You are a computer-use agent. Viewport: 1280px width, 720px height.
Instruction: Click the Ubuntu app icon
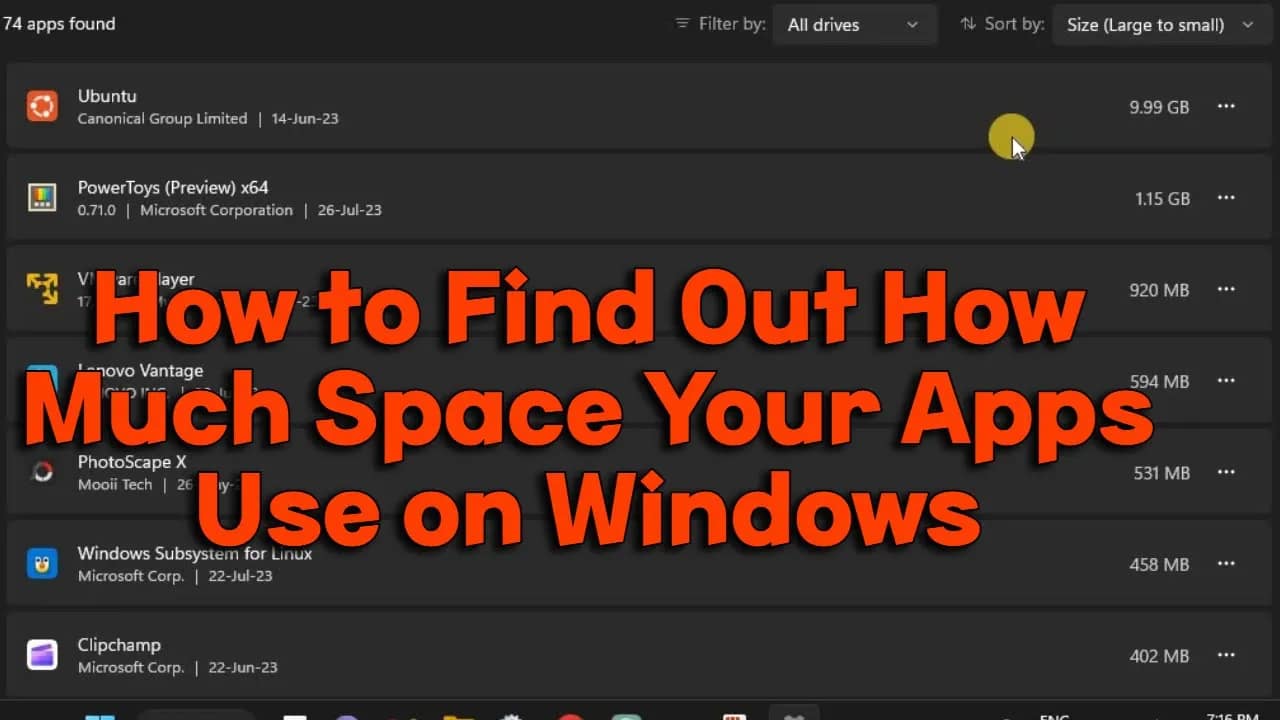coord(41,106)
